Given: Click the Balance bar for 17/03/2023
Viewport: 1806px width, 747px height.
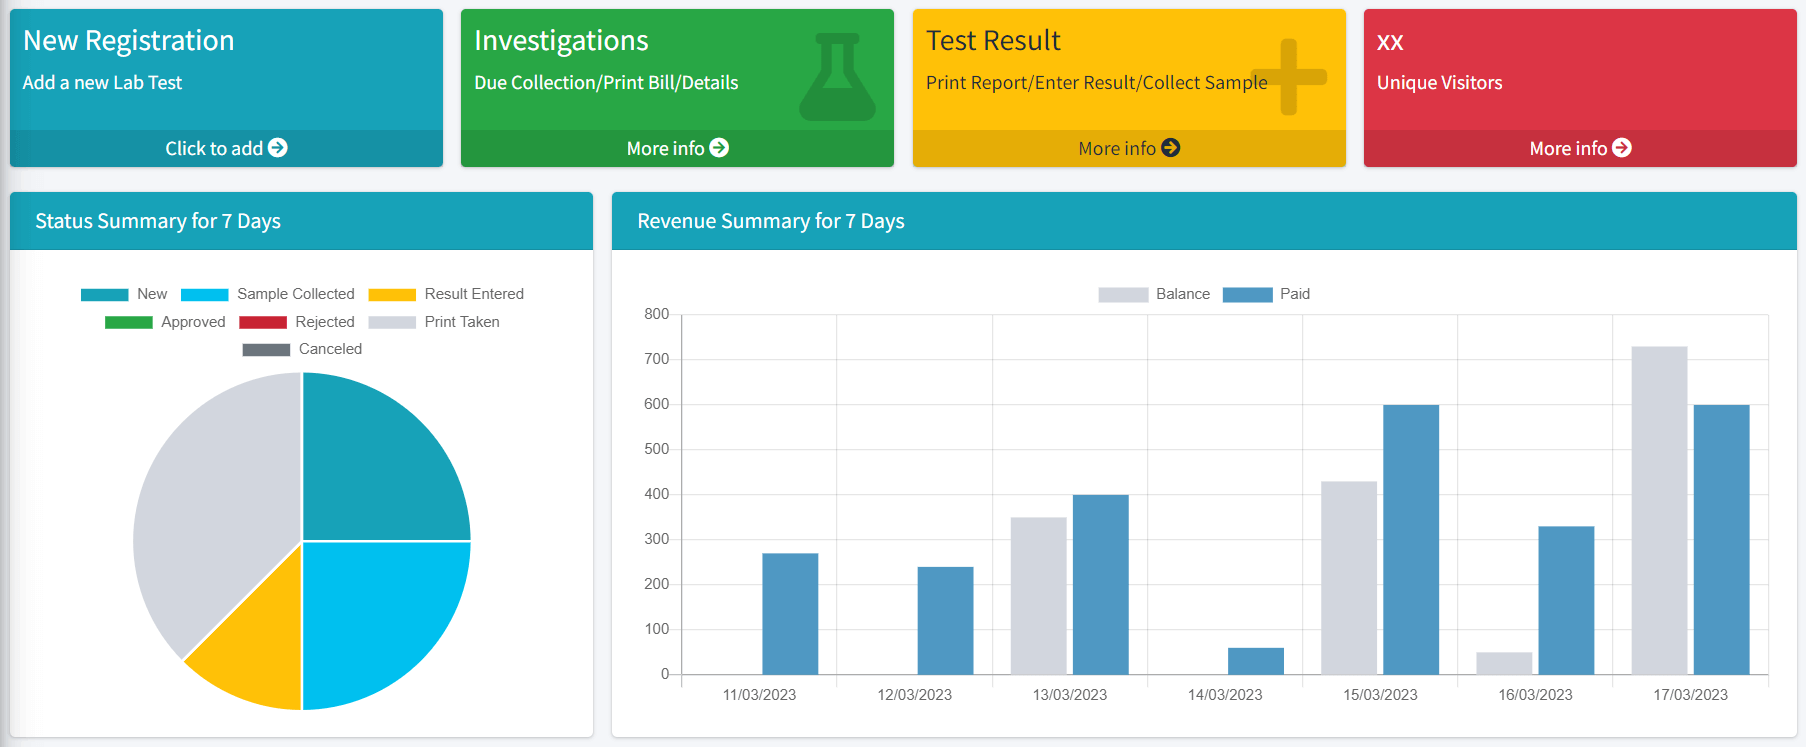Looking at the screenshot, I should (x=1659, y=510).
